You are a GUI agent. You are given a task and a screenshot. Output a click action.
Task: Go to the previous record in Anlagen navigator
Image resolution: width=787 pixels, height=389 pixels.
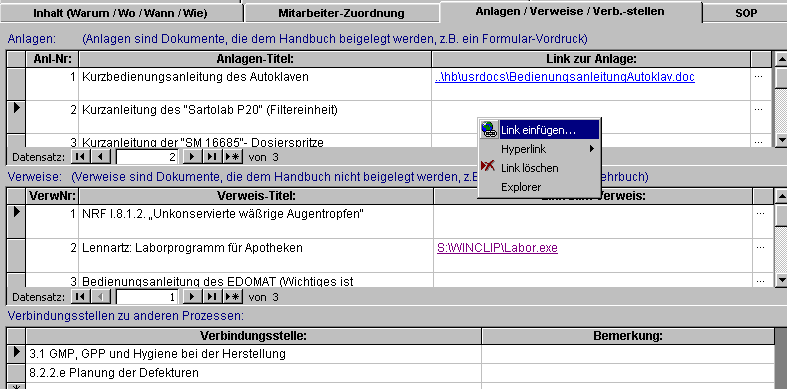click(100, 157)
